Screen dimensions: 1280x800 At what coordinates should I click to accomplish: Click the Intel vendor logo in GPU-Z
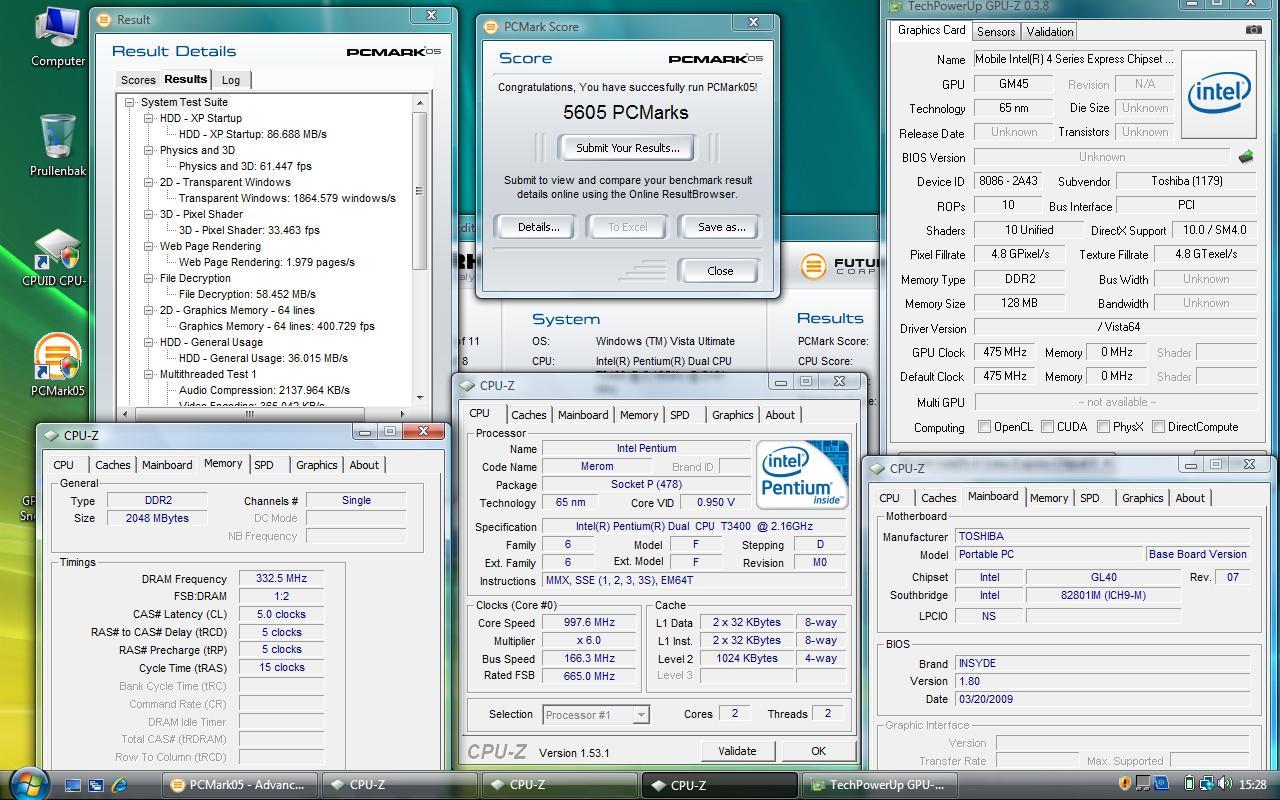1219,94
